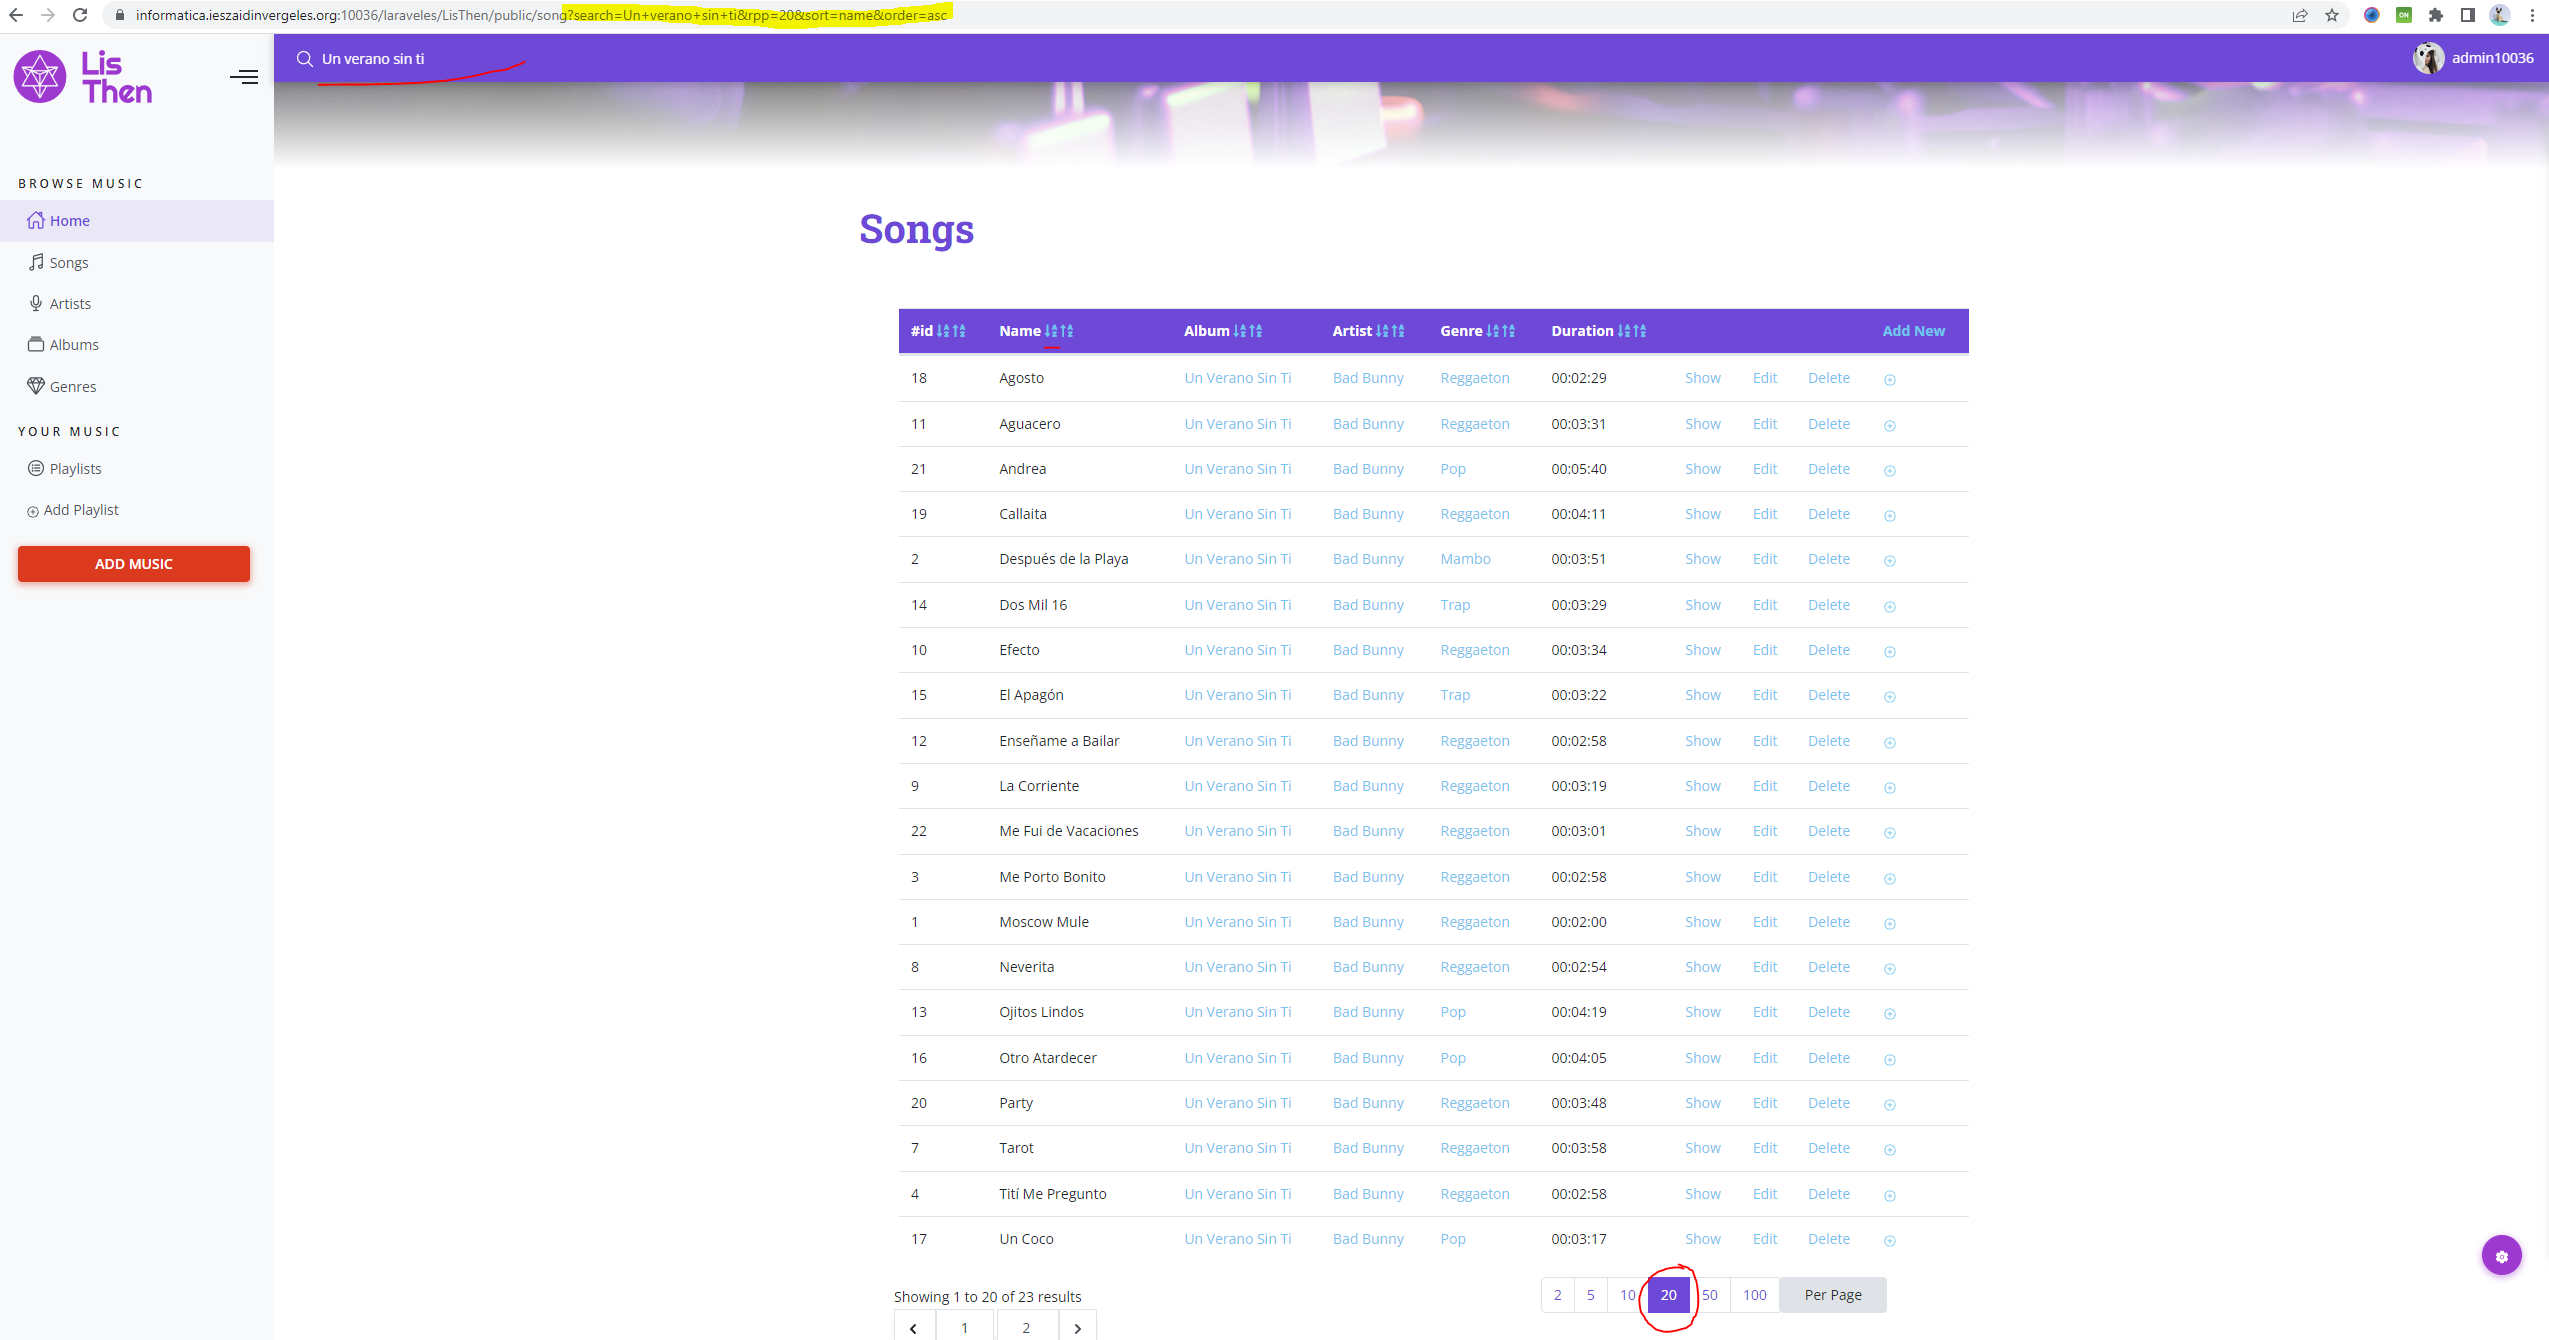Toggle the sidebar hamburger menu
Viewport: 2549px width, 1340px height.
[243, 77]
